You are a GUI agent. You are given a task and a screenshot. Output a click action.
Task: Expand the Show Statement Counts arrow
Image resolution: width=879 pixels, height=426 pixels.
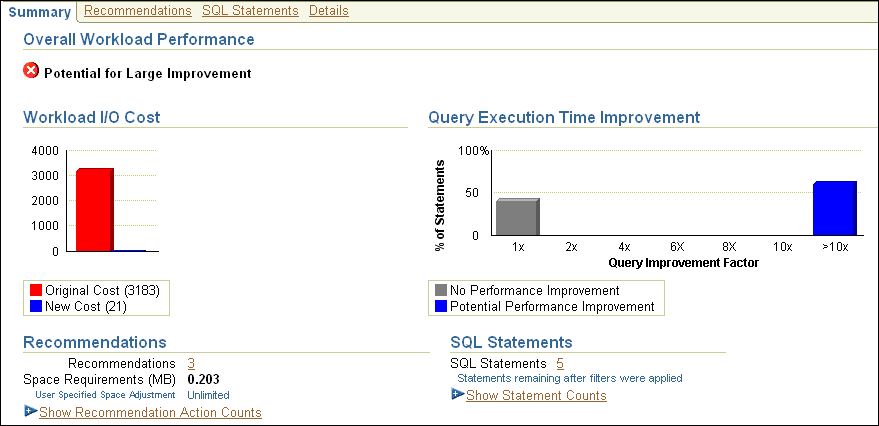click(x=458, y=395)
